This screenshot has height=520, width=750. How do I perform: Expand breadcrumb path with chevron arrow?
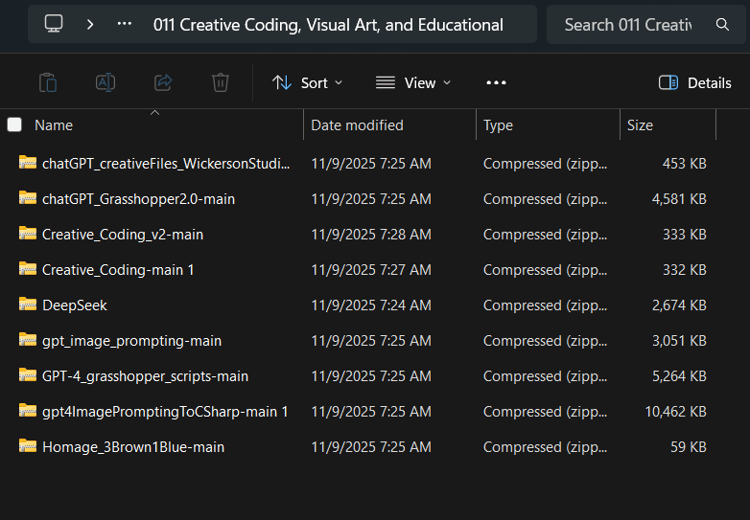(90, 24)
